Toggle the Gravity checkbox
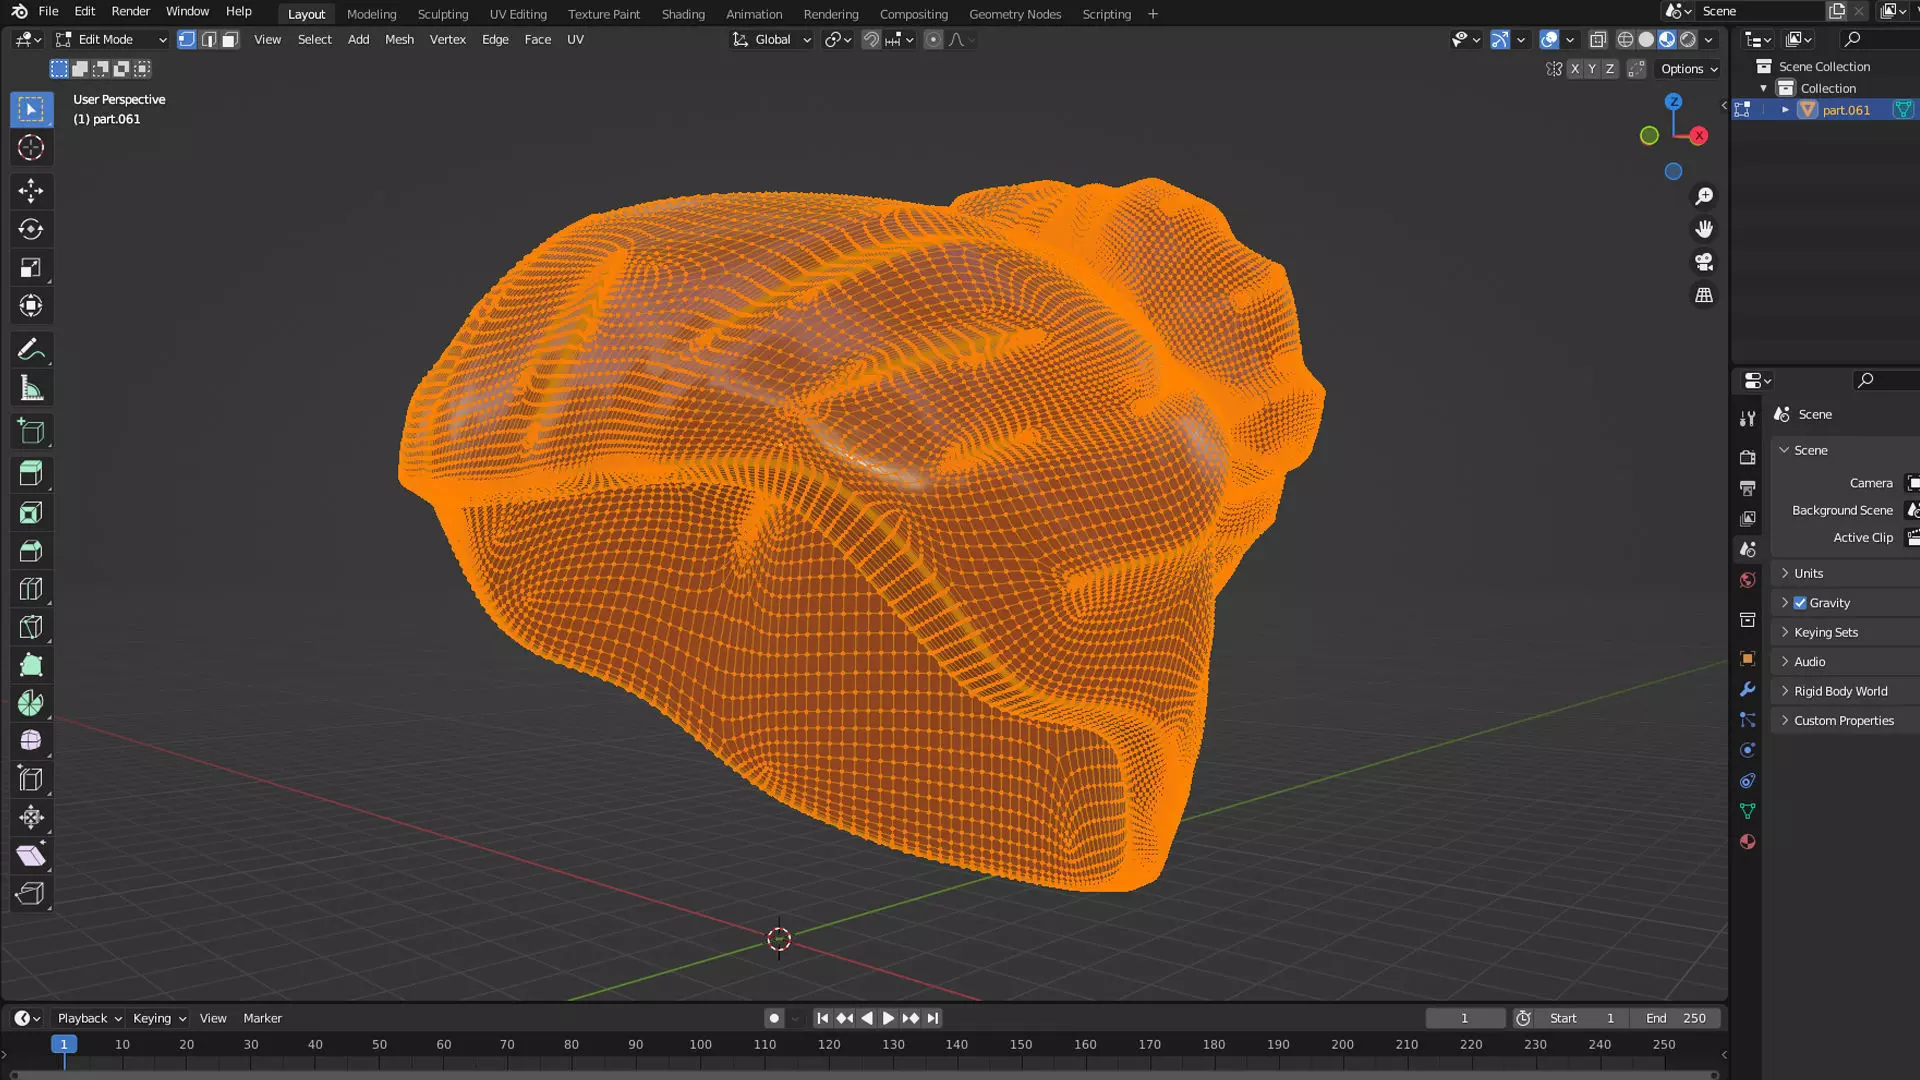Screen dimensions: 1920x1080 coord(1800,603)
